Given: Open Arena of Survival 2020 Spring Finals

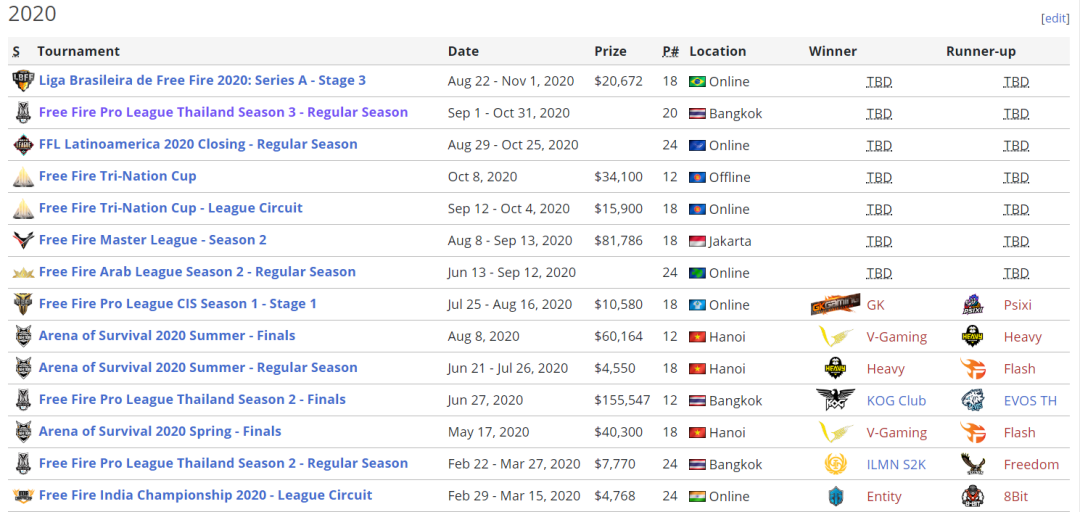Looking at the screenshot, I should click(160, 432).
